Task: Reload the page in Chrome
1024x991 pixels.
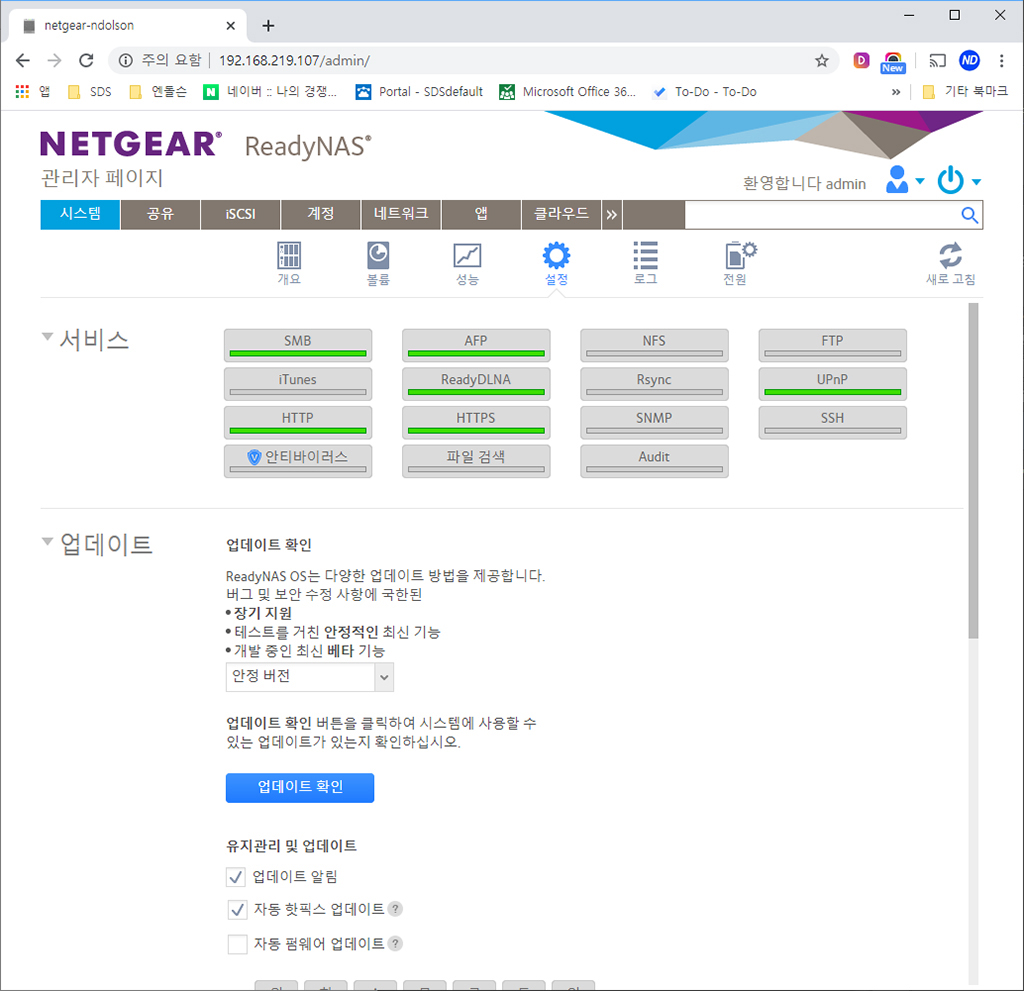Action: [x=86, y=61]
